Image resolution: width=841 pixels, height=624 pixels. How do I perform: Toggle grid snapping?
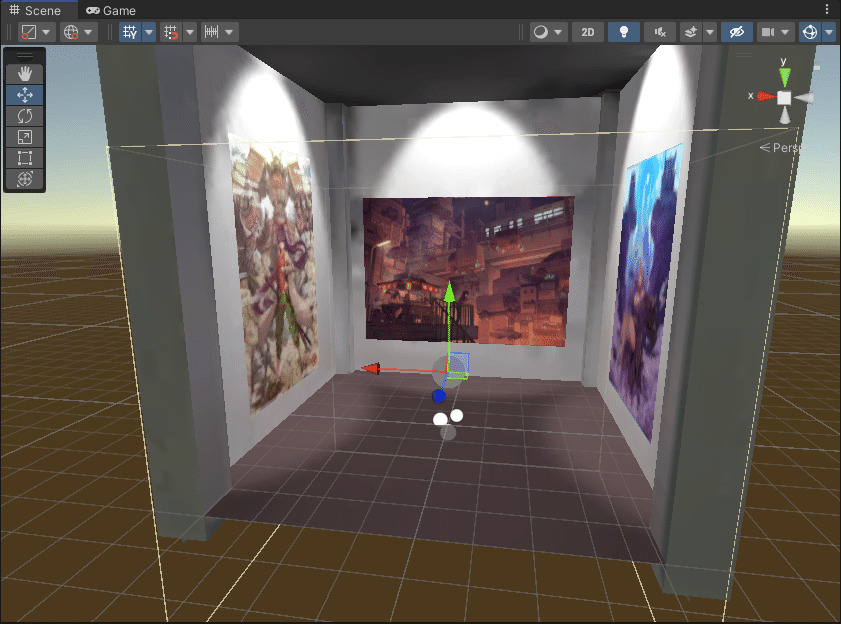[171, 32]
